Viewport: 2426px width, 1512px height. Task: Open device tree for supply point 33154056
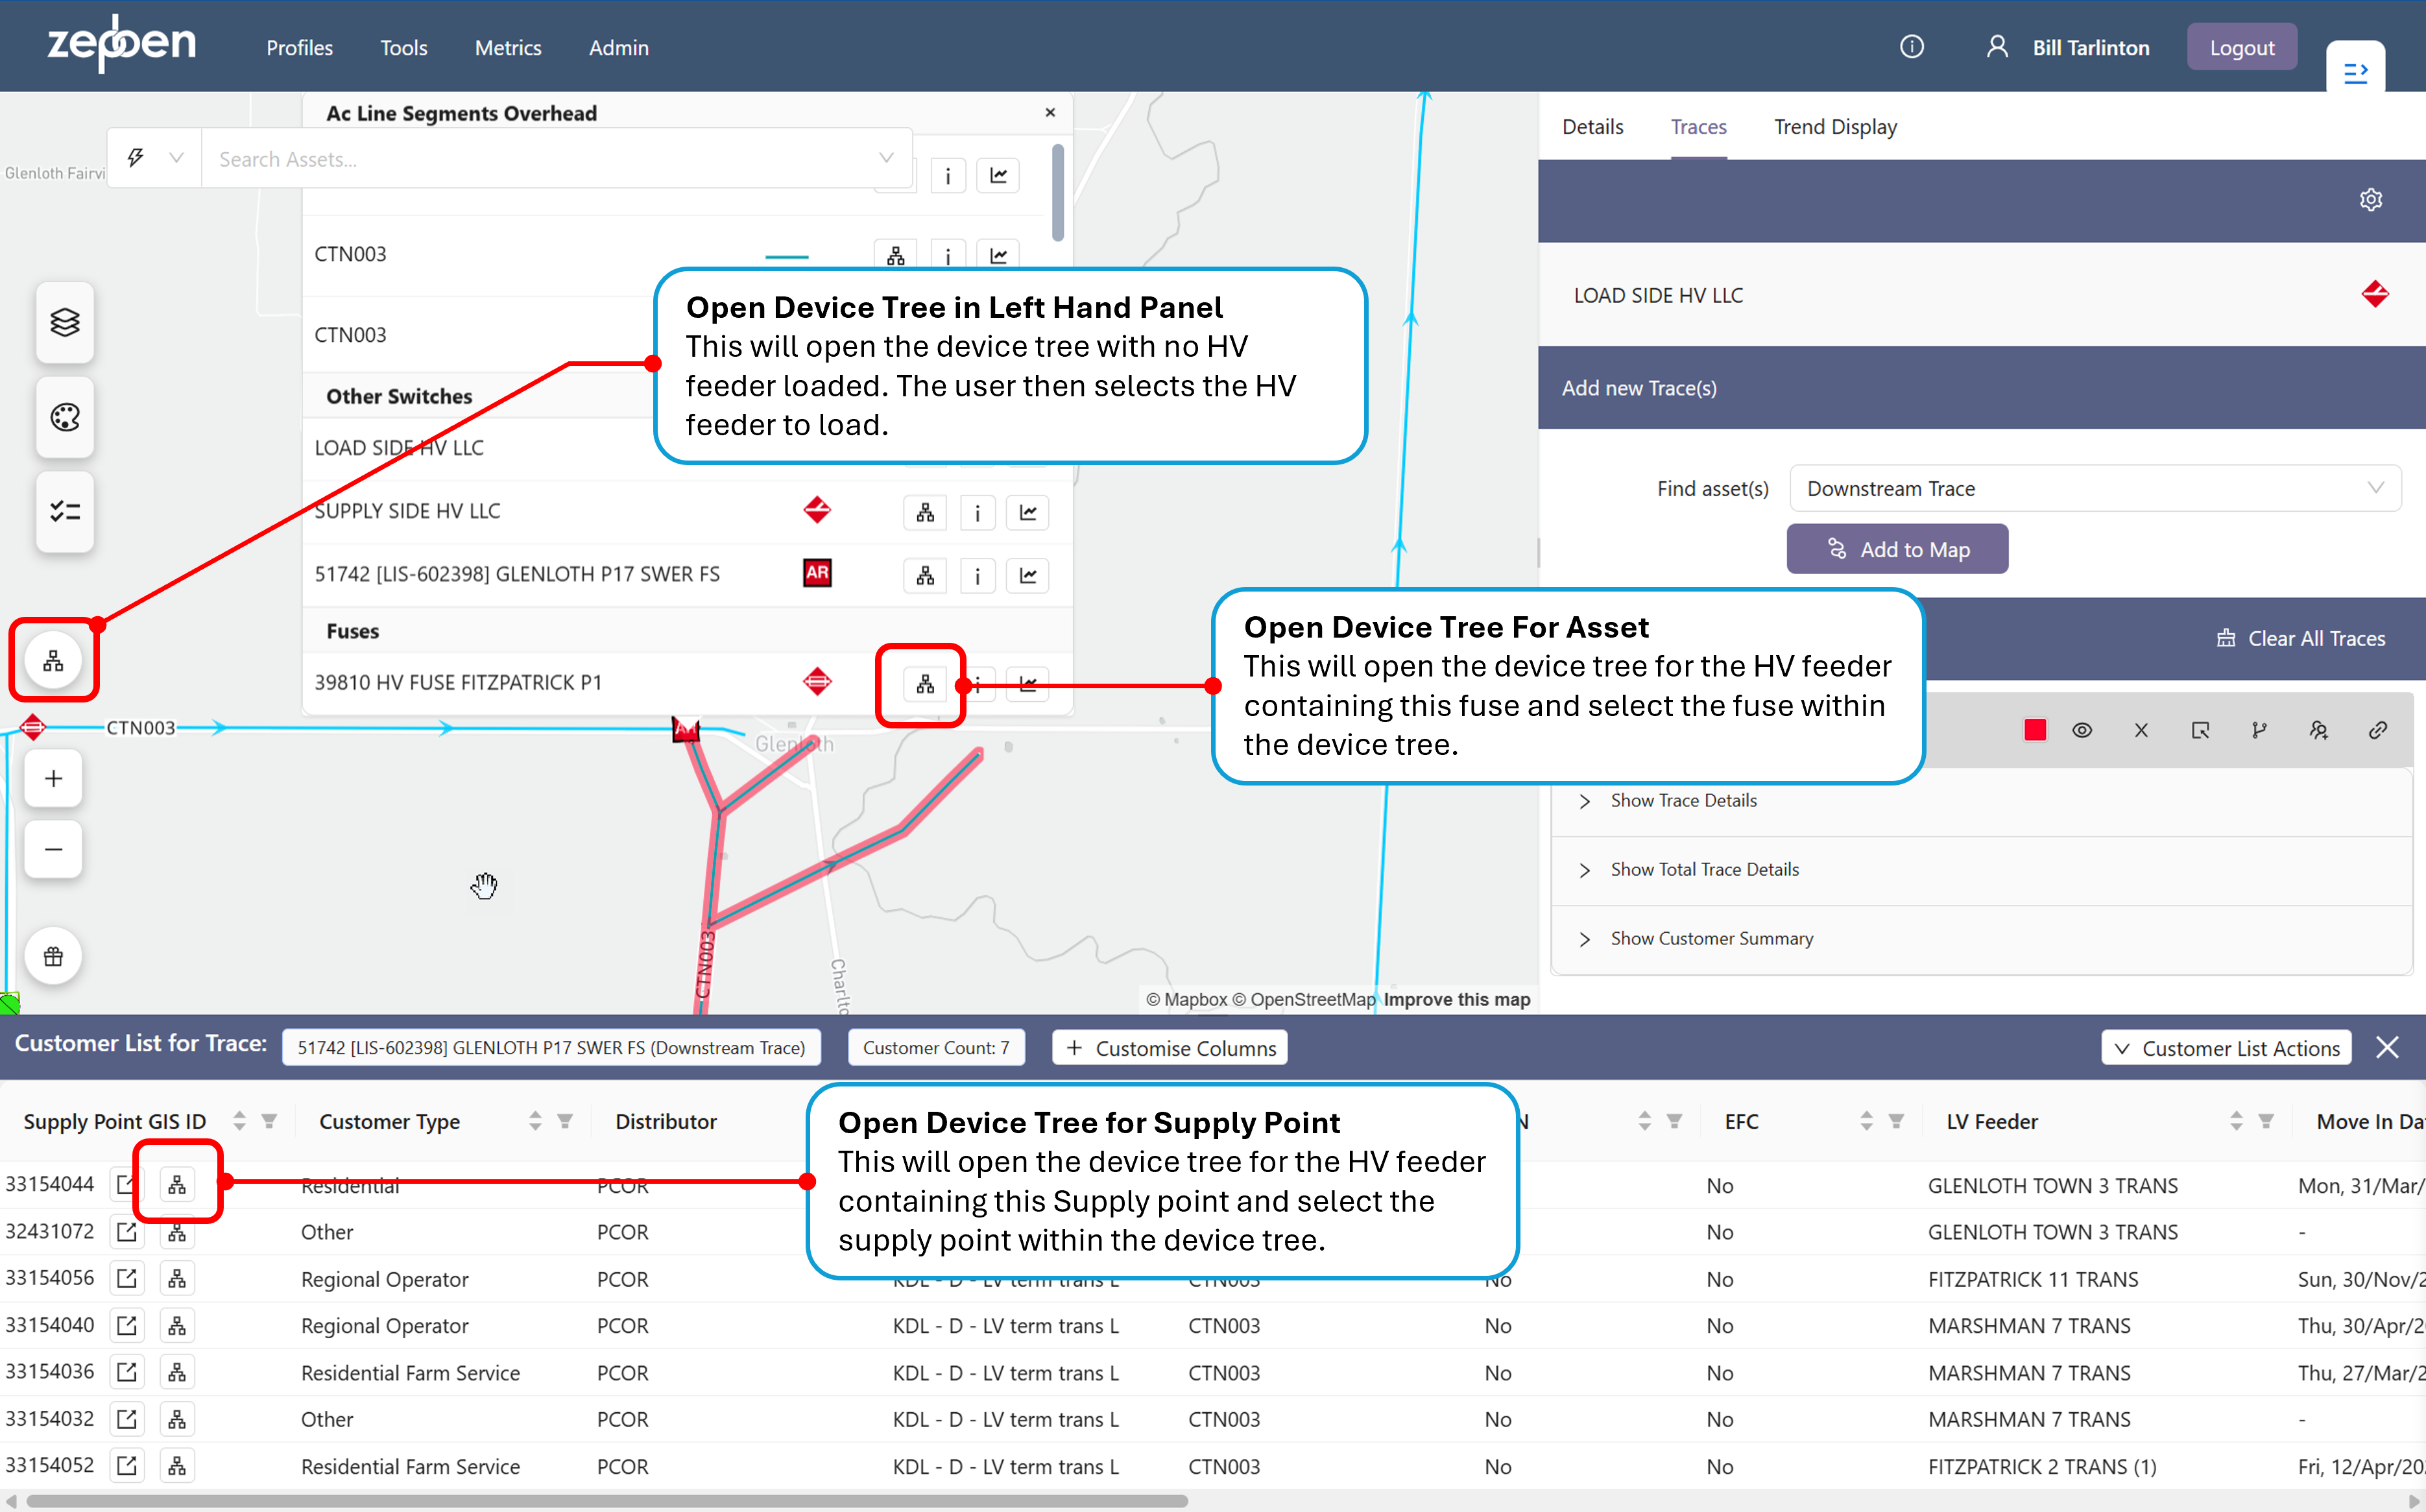177,1278
